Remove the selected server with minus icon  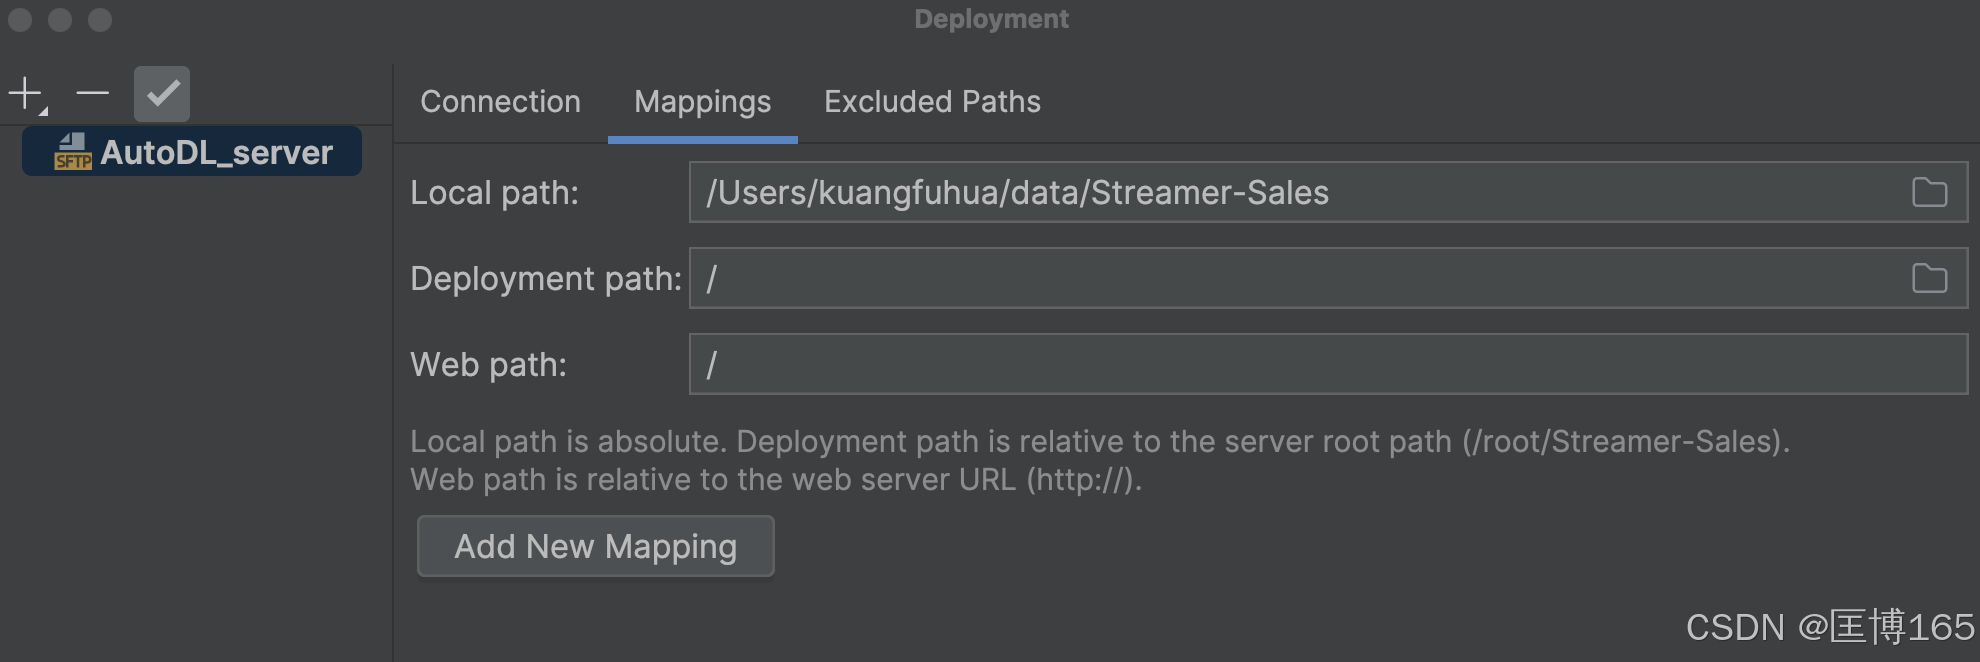tap(93, 94)
